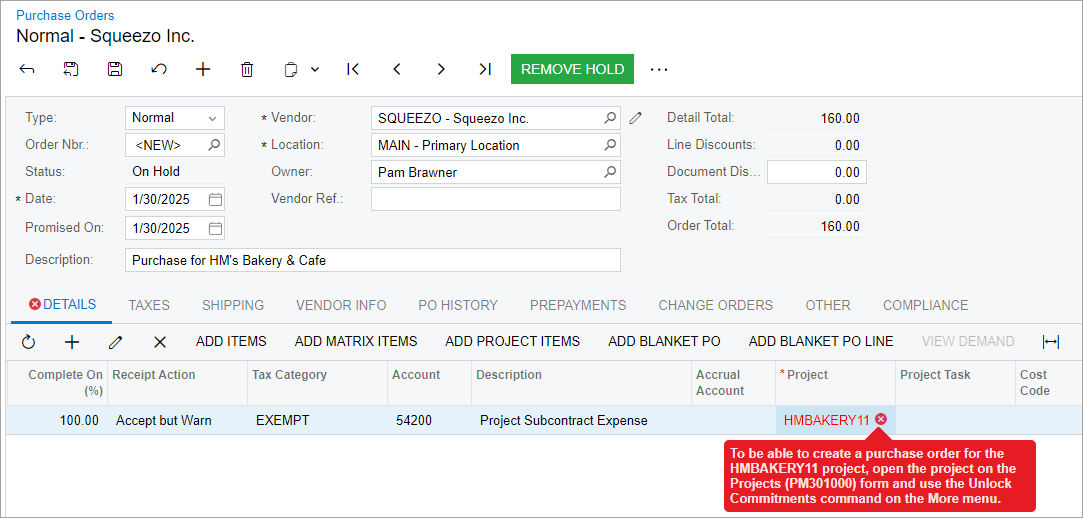Click the pencil icon beside Vendor
This screenshot has width=1083, height=518.
[635, 118]
